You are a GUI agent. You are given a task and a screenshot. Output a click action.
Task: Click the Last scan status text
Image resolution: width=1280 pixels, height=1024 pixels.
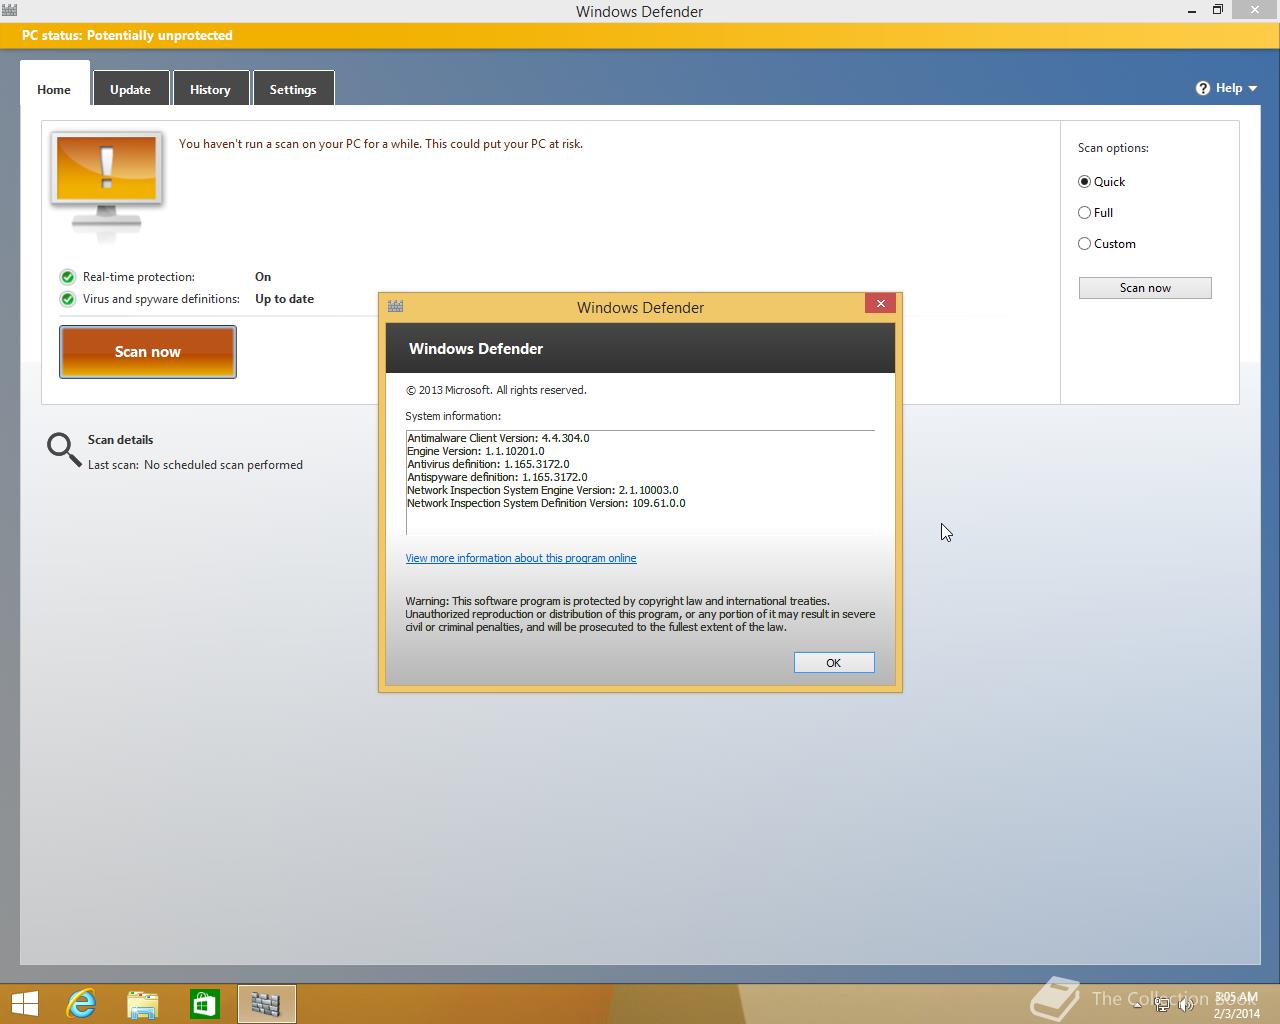[x=195, y=465]
